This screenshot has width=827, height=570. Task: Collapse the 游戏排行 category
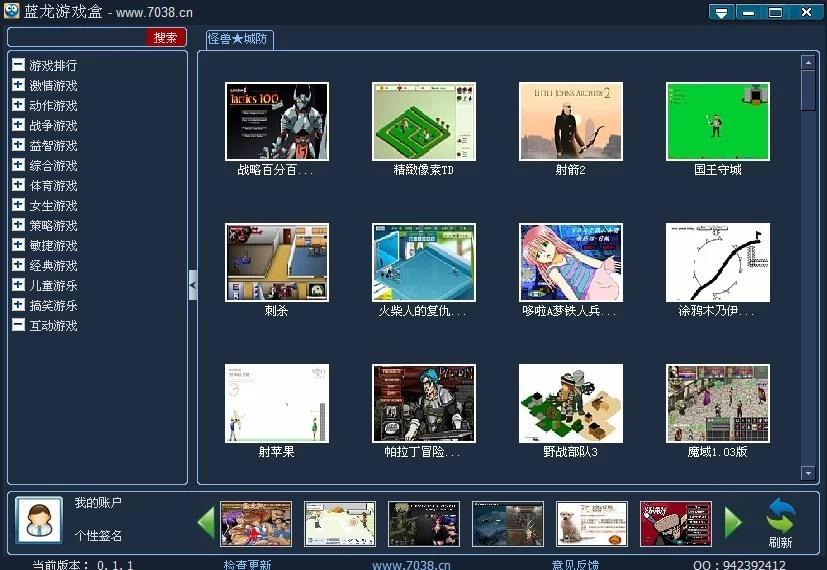pyautogui.click(x=18, y=65)
